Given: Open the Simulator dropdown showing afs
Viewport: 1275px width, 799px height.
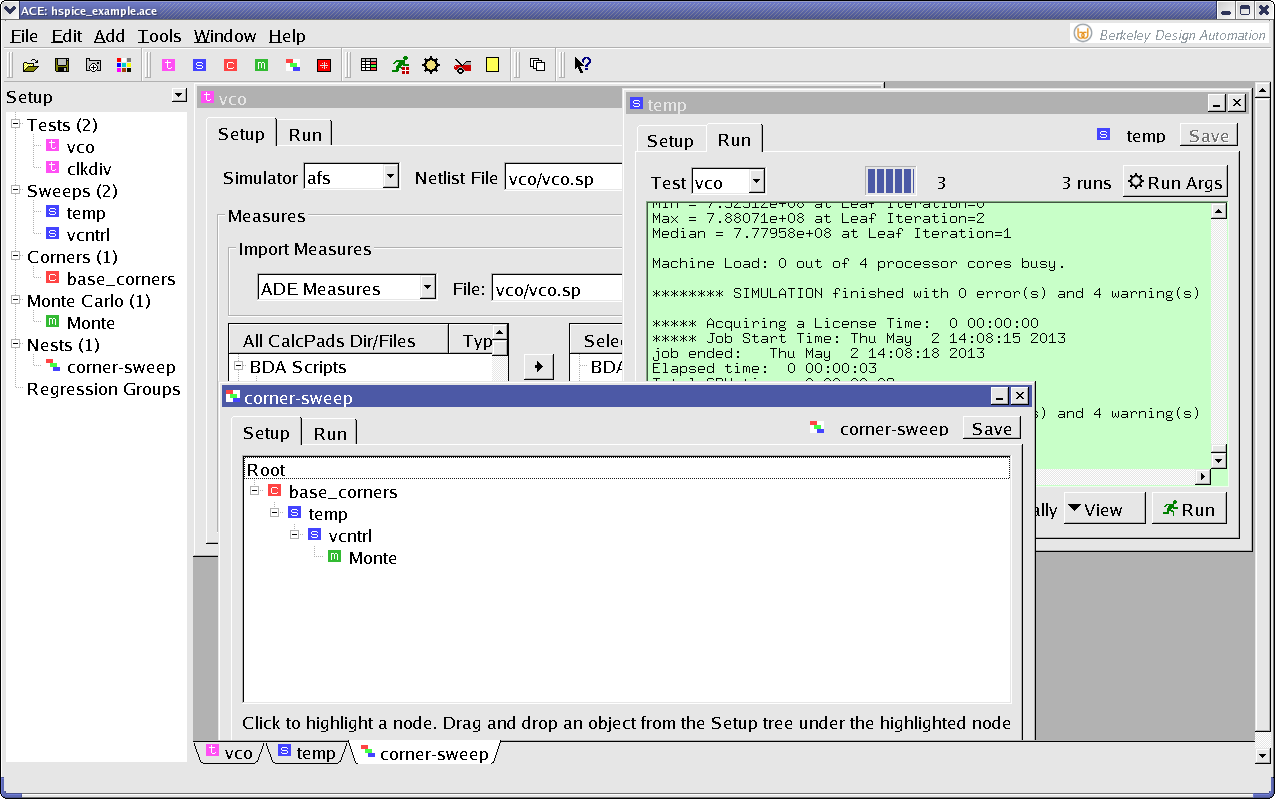Looking at the screenshot, I should [389, 178].
